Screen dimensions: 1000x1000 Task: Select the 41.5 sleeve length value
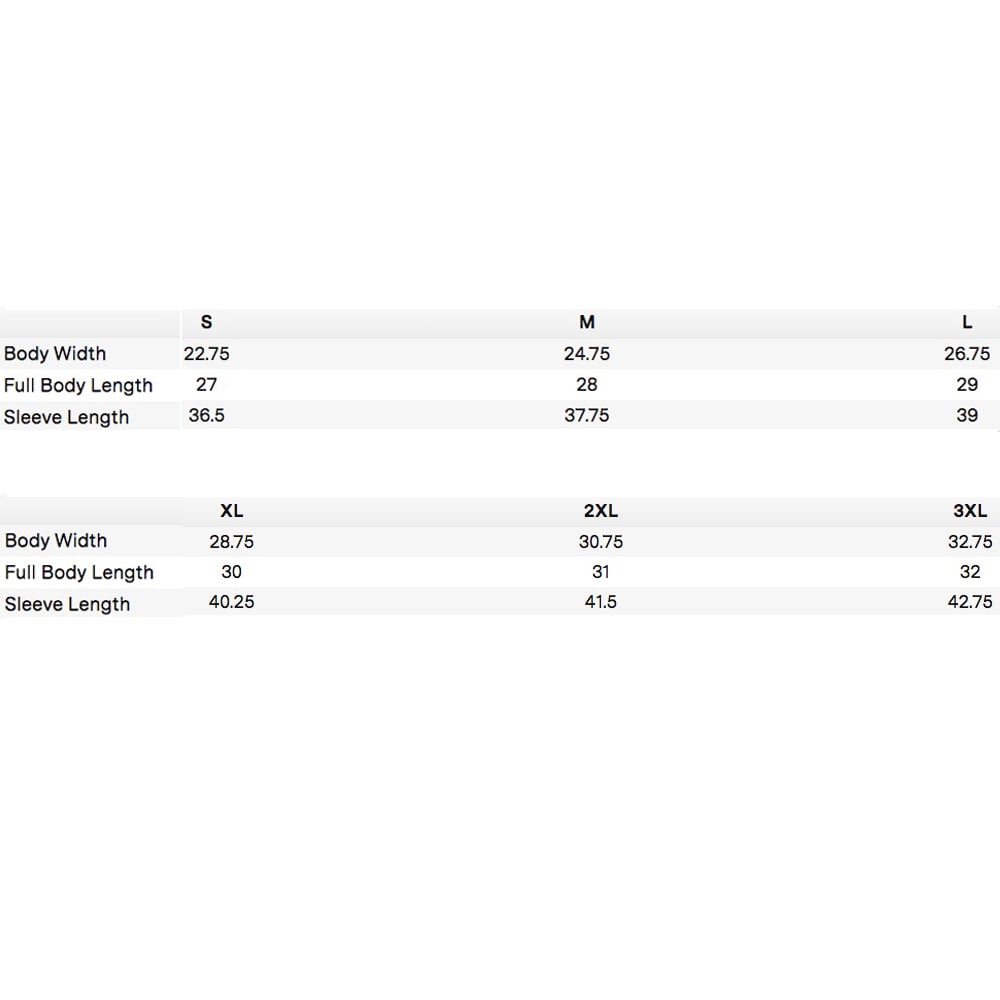click(601, 603)
